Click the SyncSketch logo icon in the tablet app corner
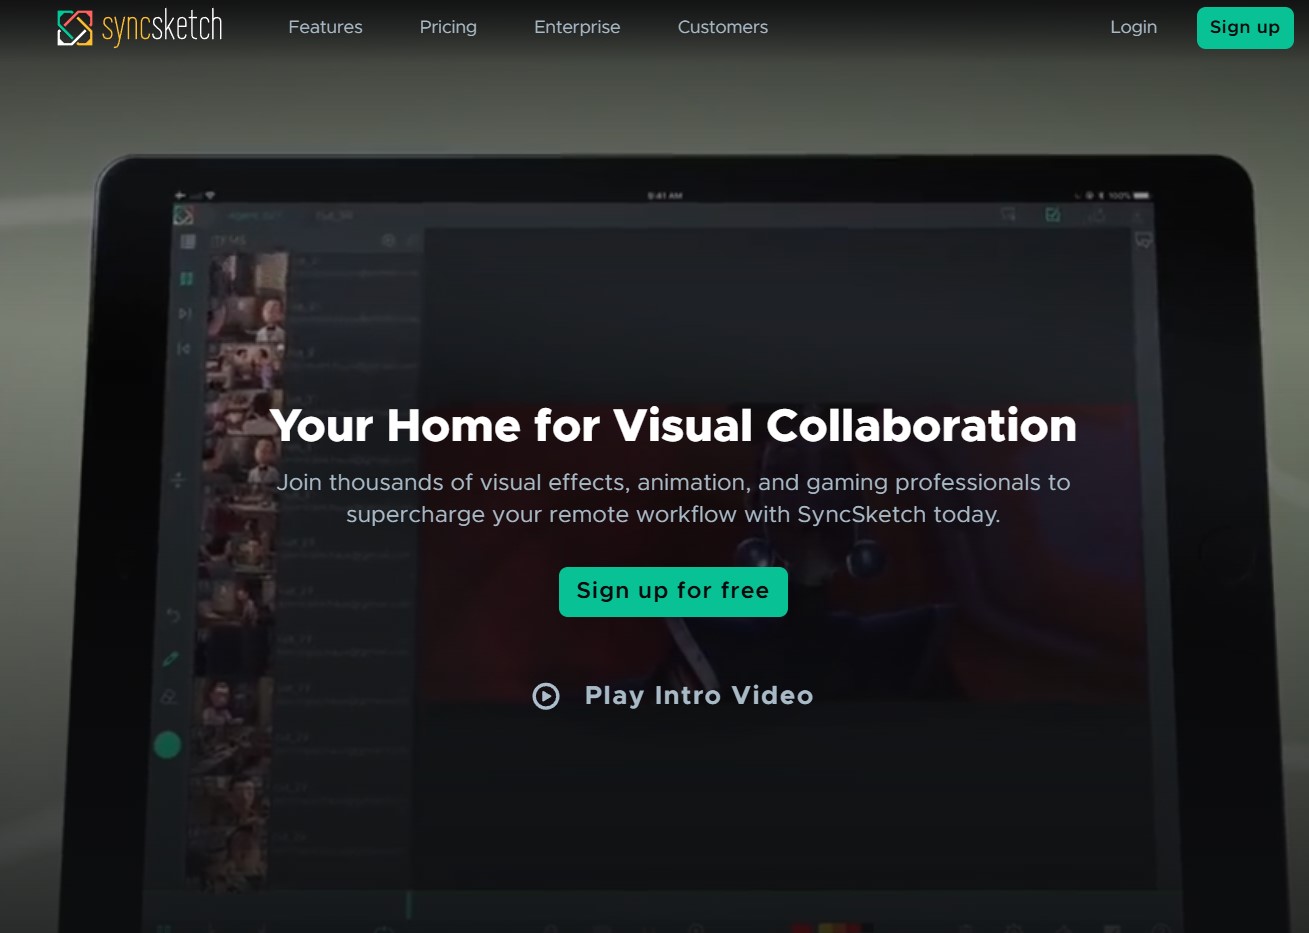Image resolution: width=1309 pixels, height=933 pixels. tap(183, 214)
